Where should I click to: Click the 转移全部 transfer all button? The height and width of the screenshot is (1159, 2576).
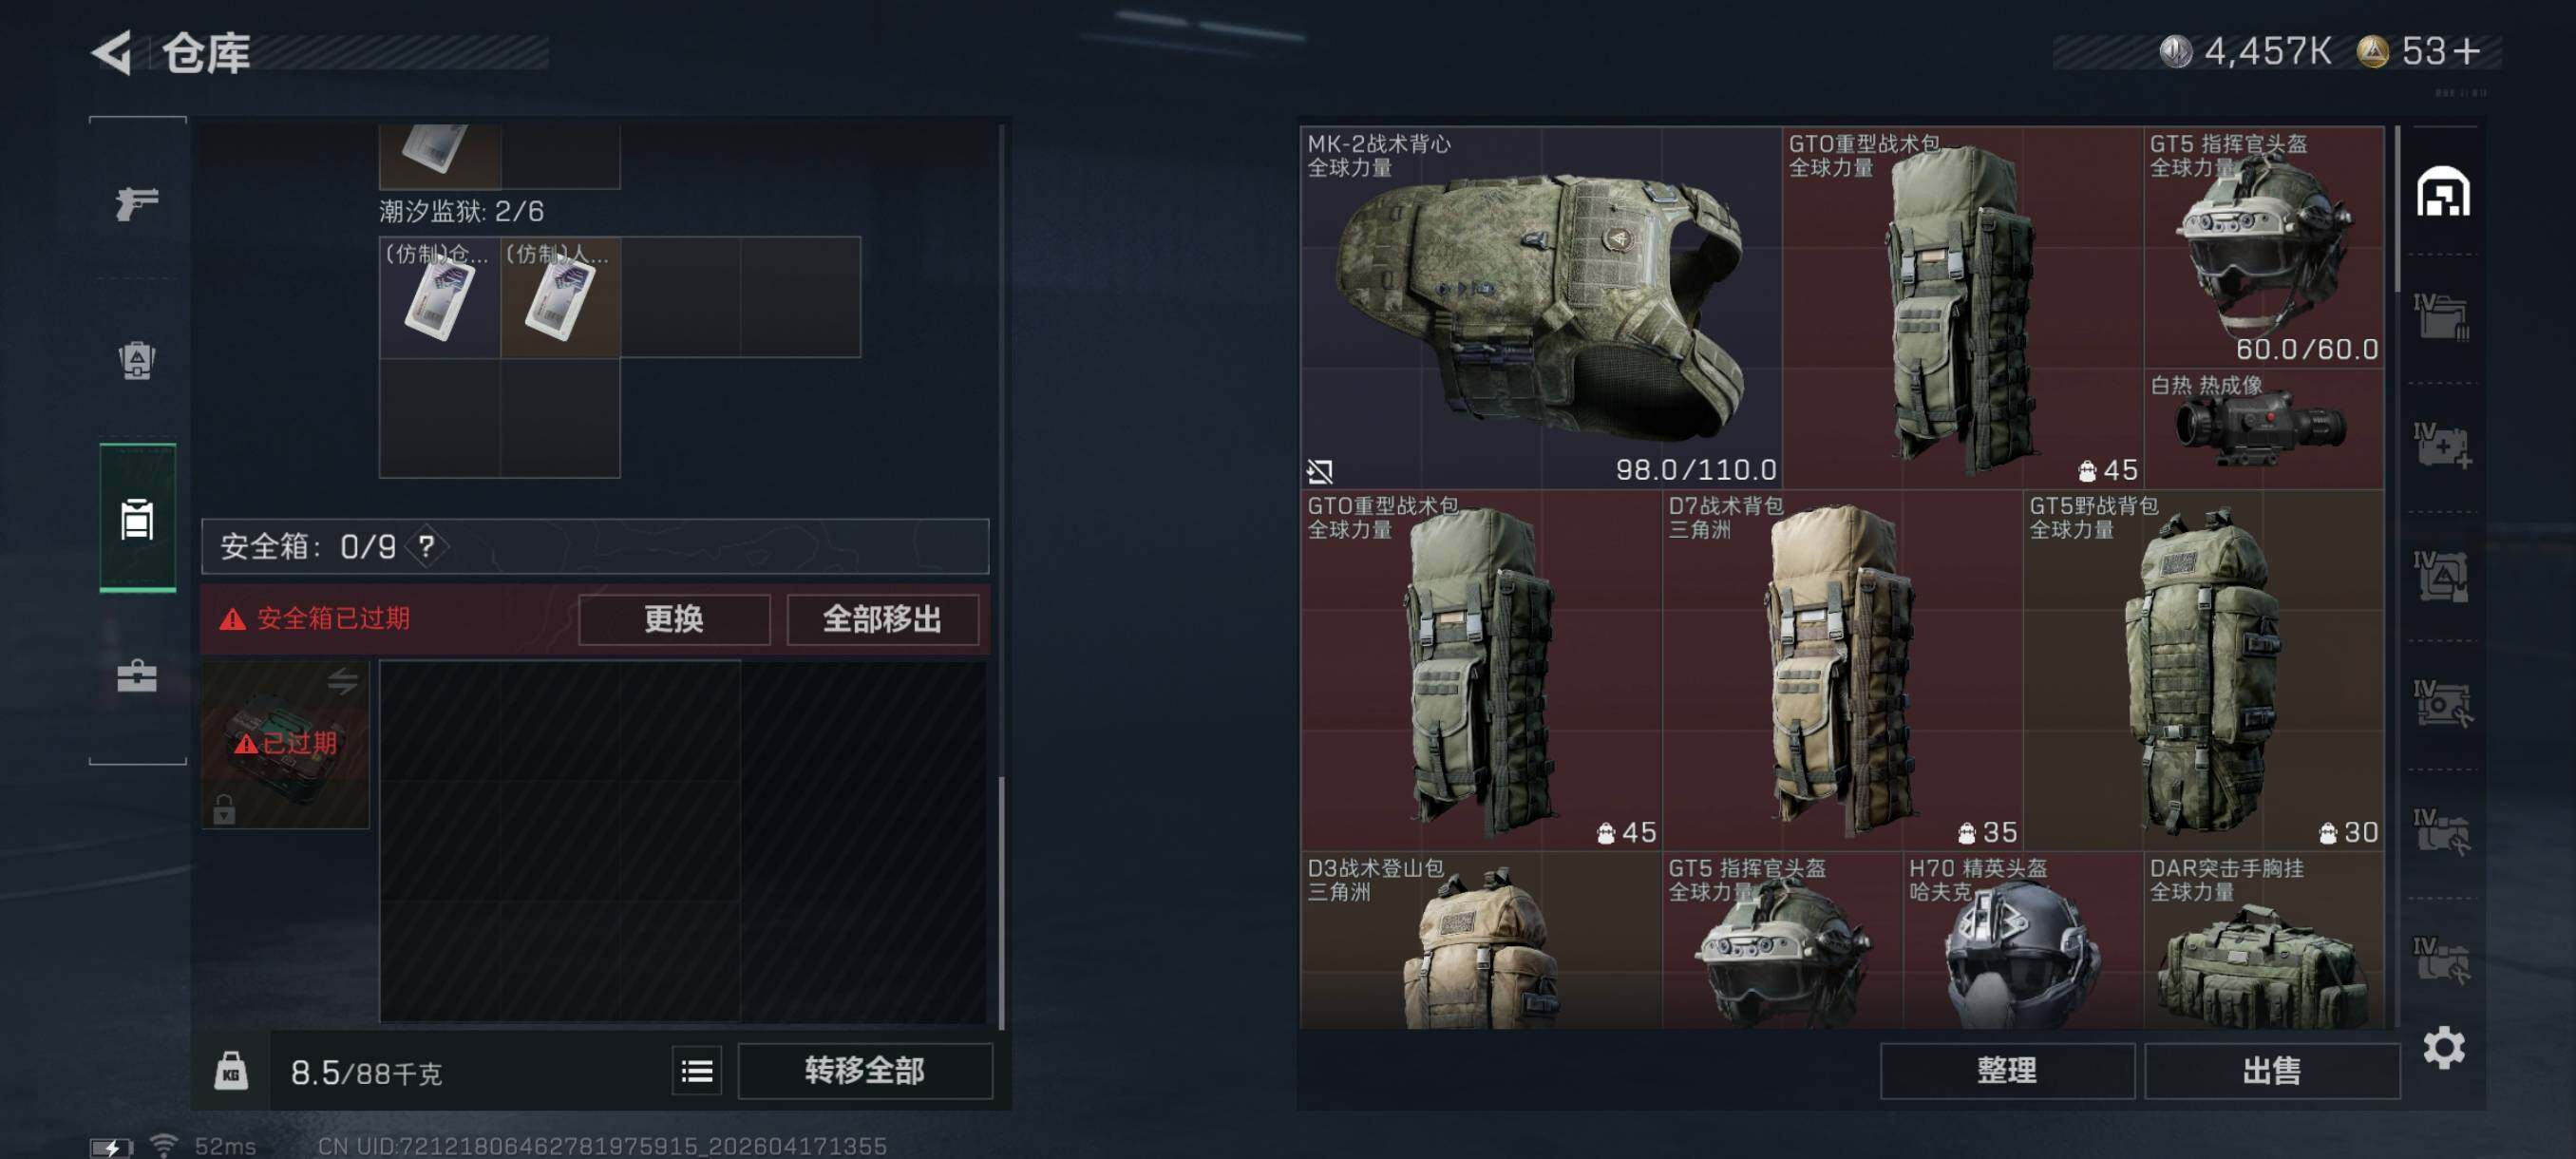click(x=865, y=1071)
